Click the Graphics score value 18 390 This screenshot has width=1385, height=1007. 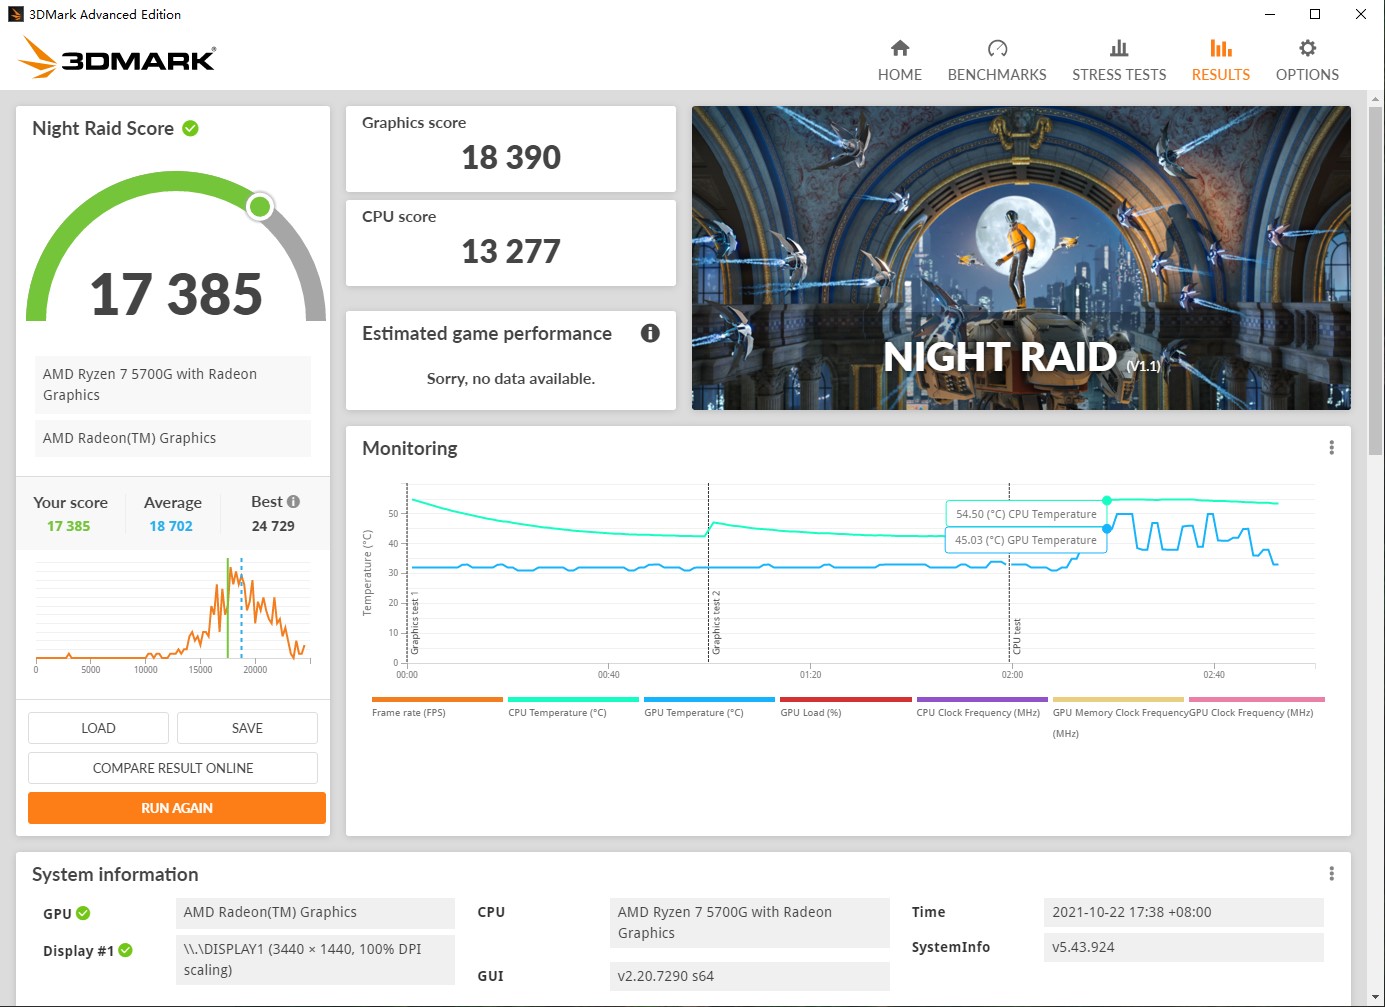click(511, 157)
